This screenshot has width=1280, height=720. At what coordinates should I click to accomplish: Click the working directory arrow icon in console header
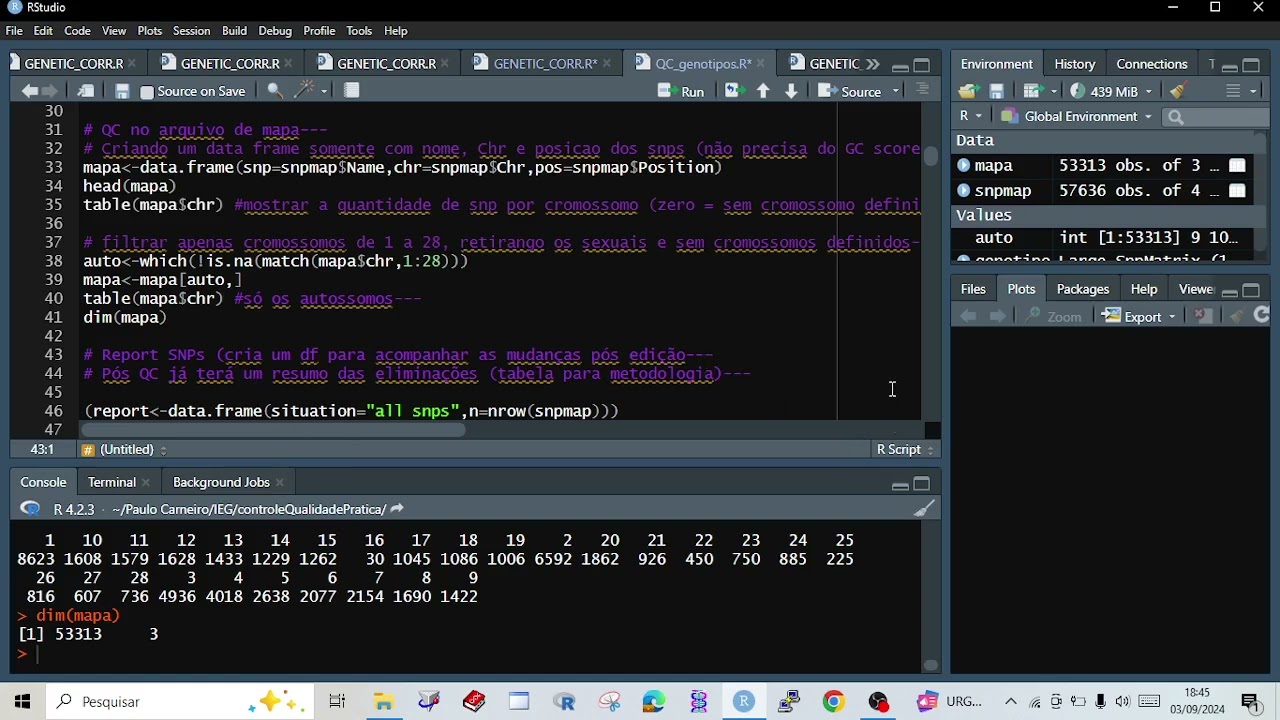(x=397, y=509)
